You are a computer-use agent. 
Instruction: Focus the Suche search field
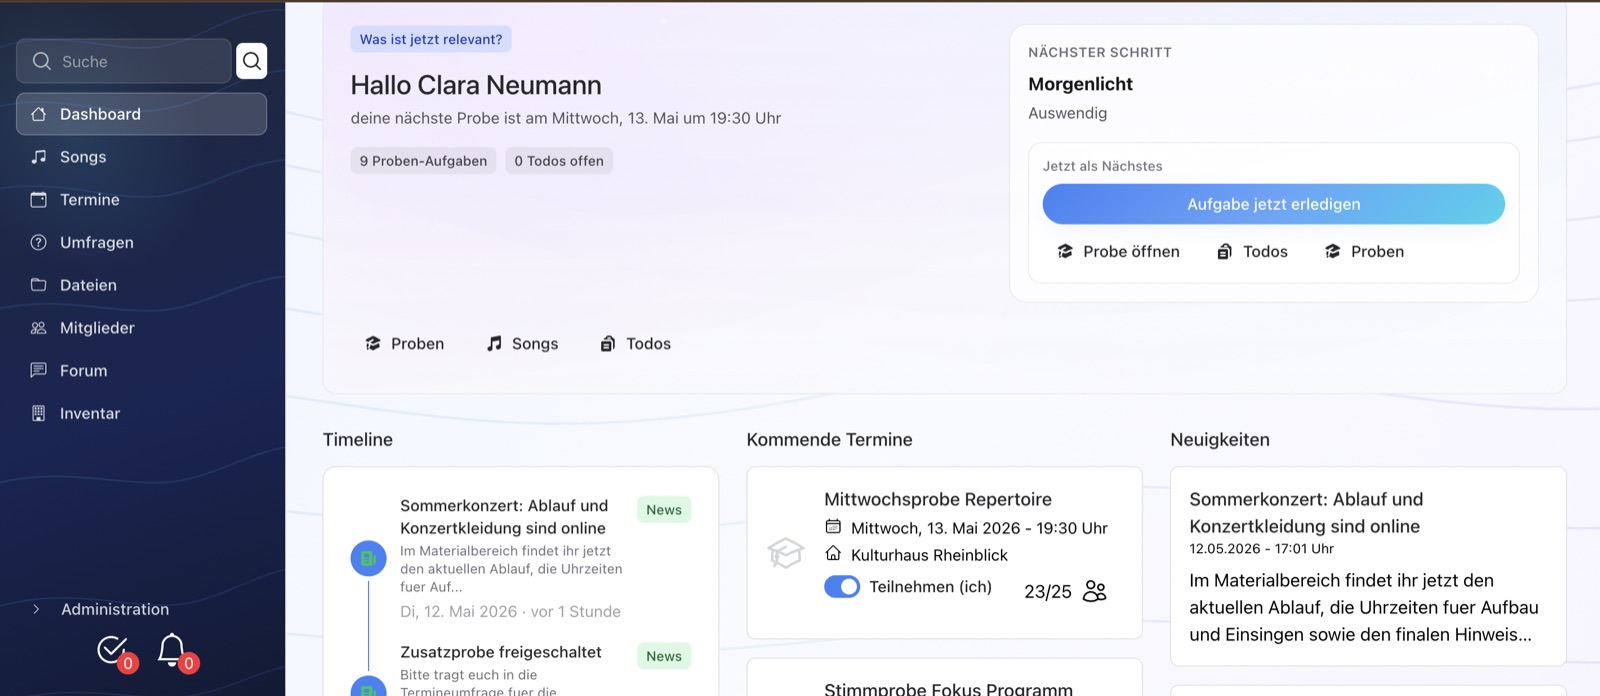(124, 61)
